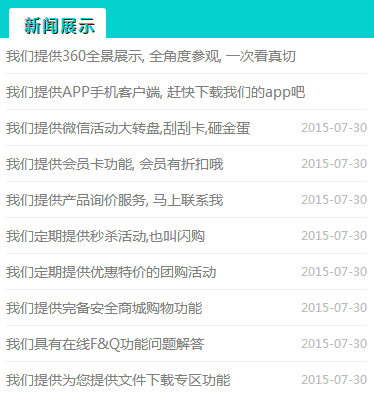Screen dimensions: 374x396
Task: Open the 团购活动 news item
Action: coord(111,272)
